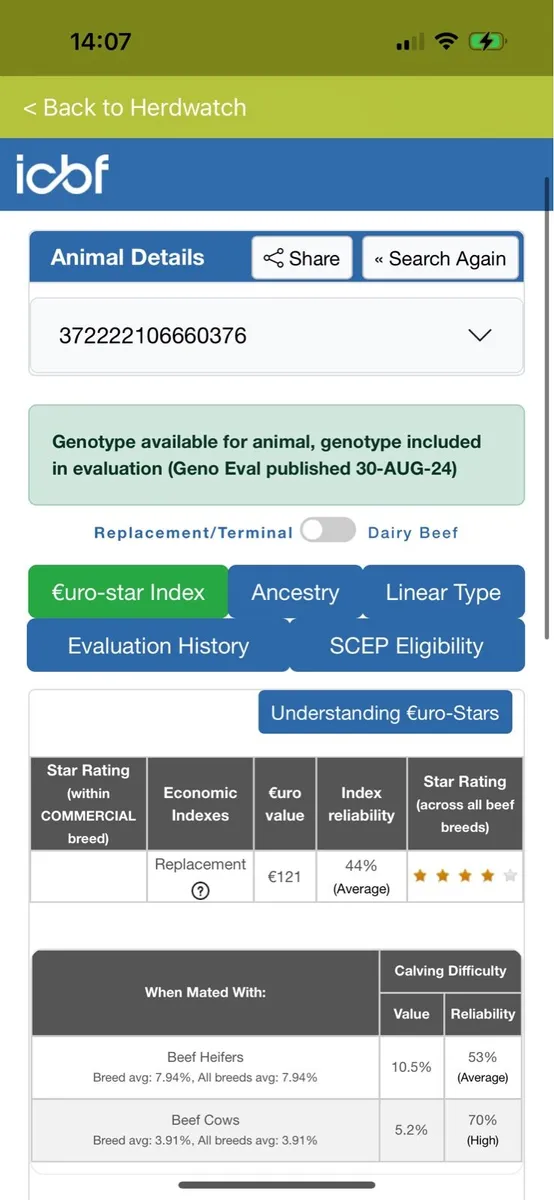The image size is (554, 1200).
Task: Open Understanding €uro-Stars guide
Action: 385,713
